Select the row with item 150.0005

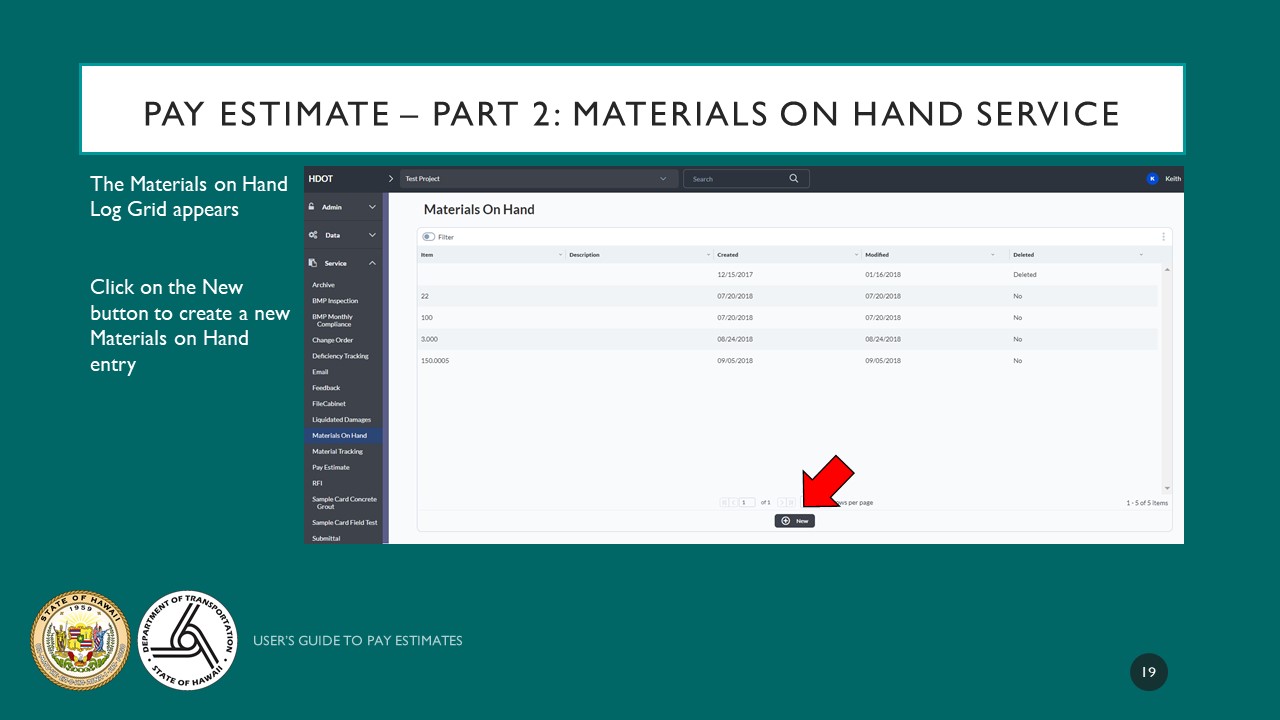(788, 361)
